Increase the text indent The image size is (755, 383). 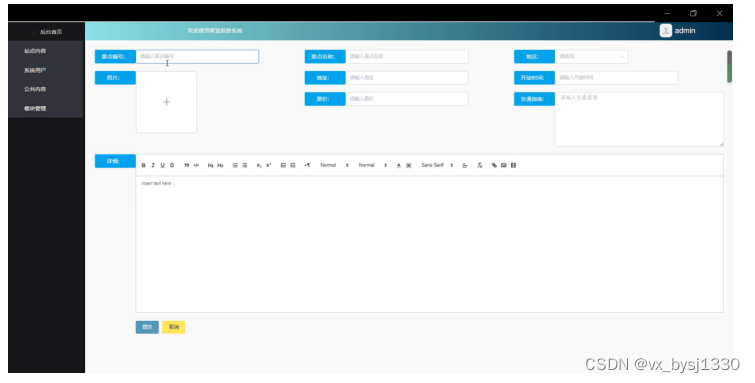(x=293, y=165)
